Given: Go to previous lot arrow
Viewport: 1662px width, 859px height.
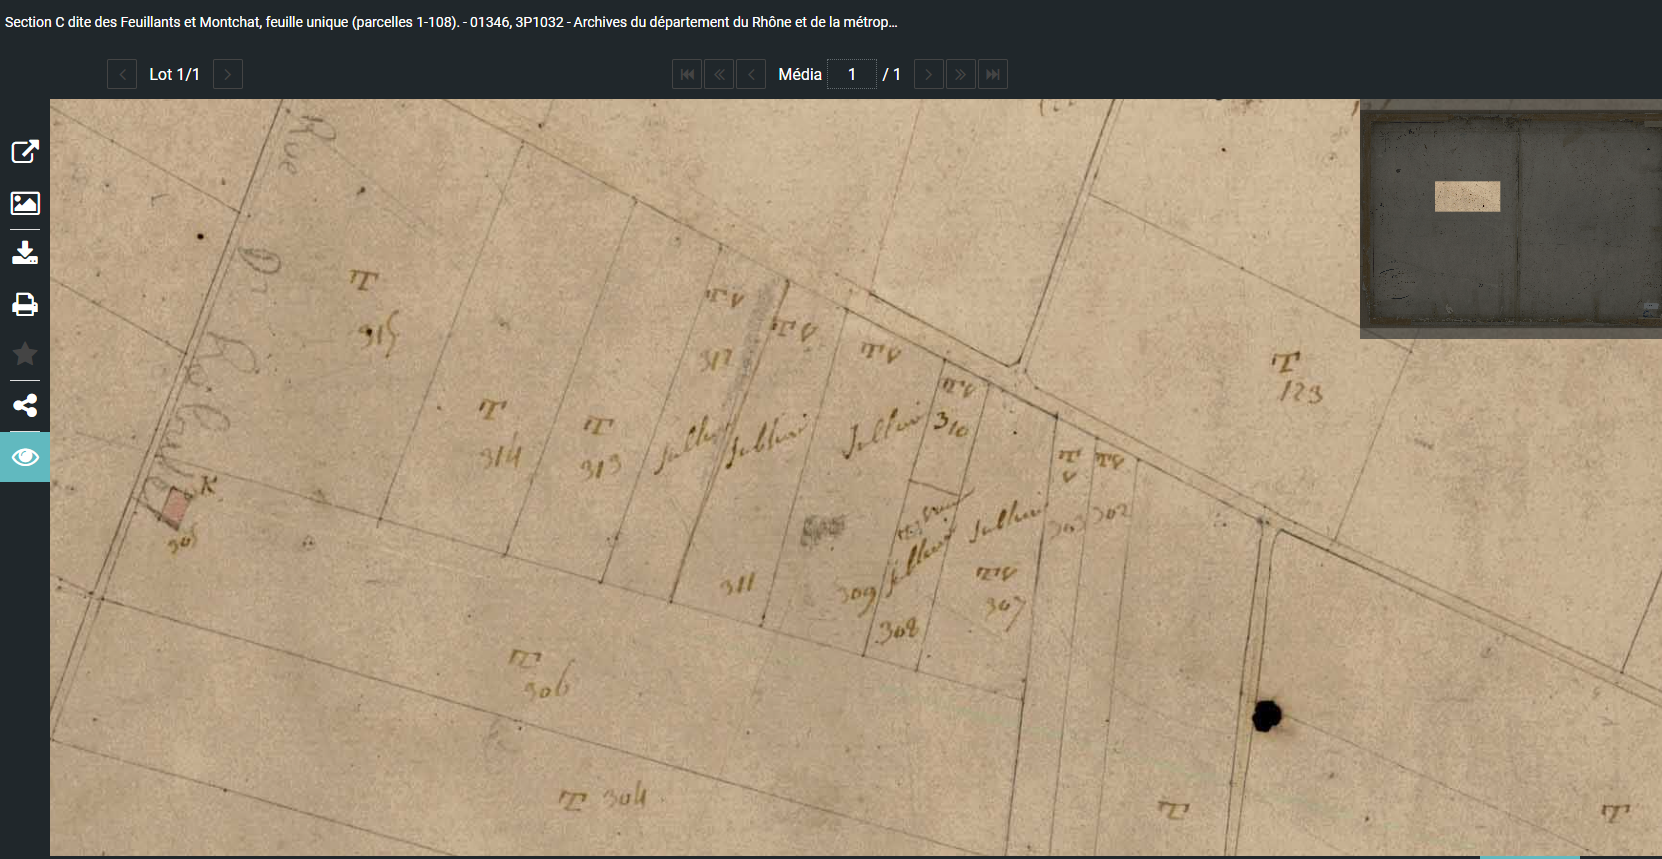Looking at the screenshot, I should (122, 74).
